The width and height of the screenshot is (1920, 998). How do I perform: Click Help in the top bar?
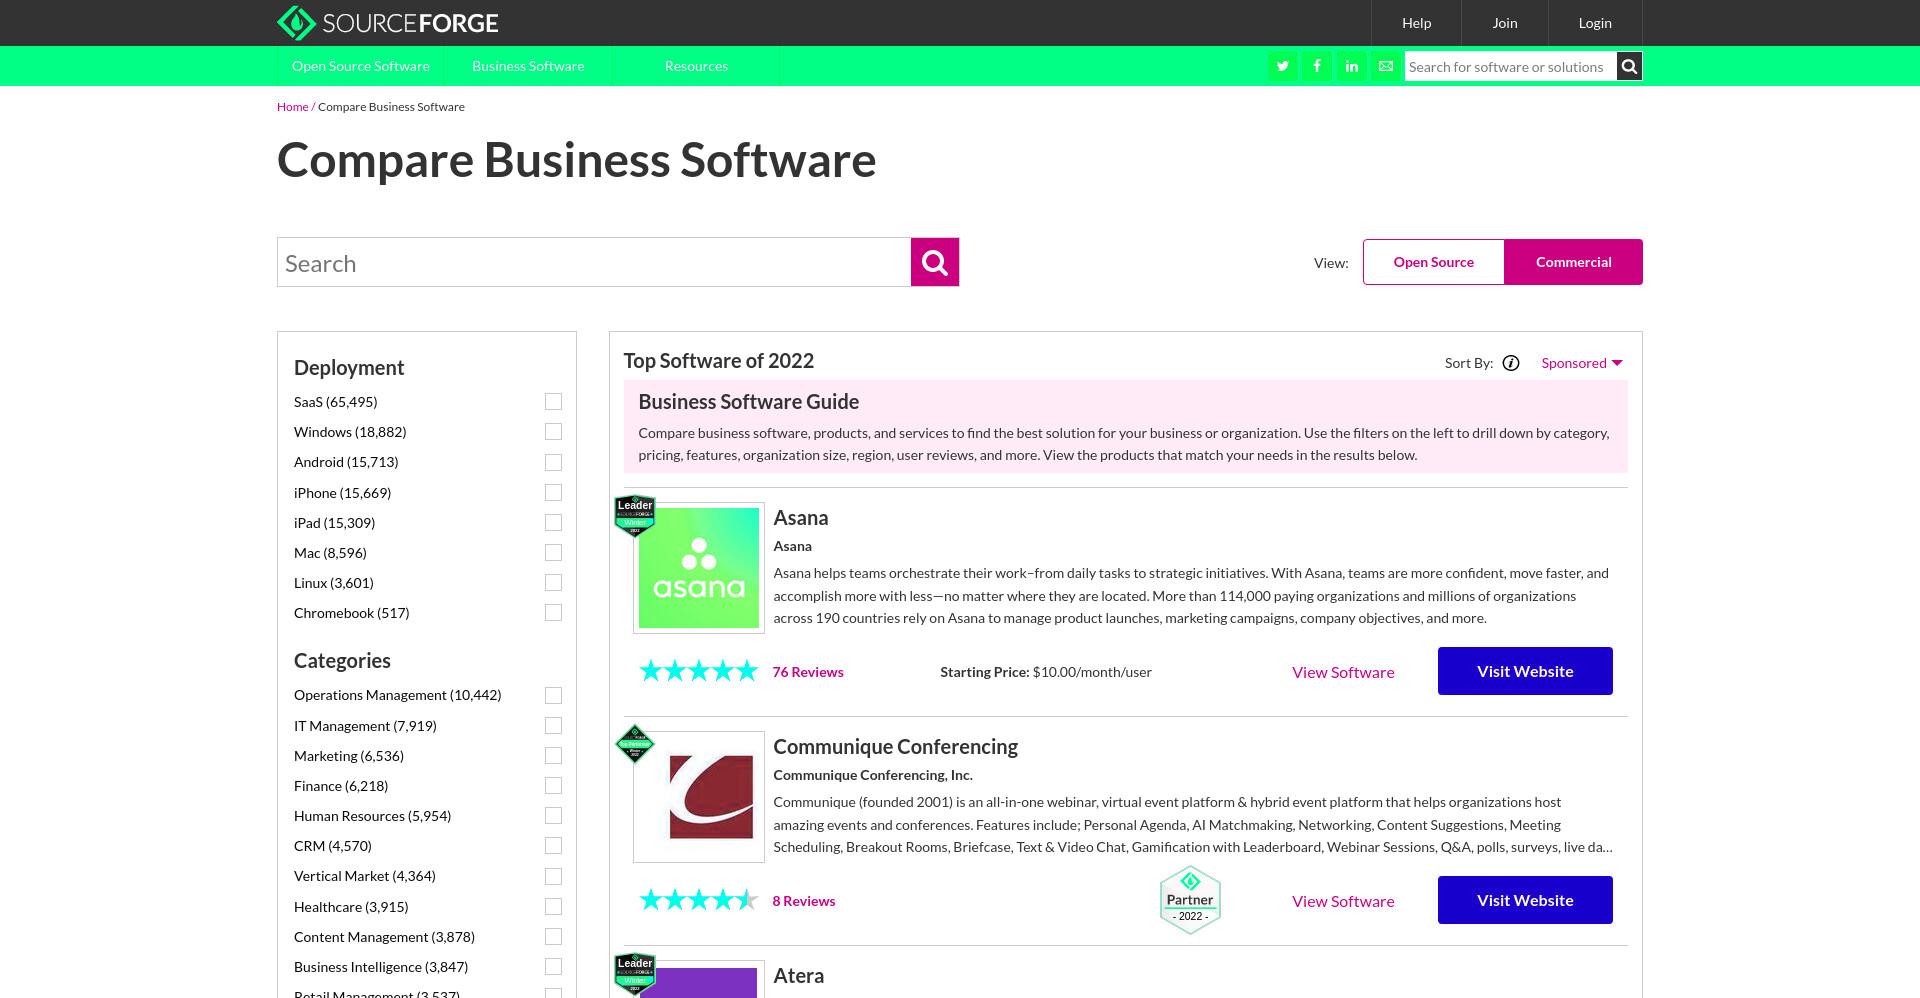pos(1416,23)
